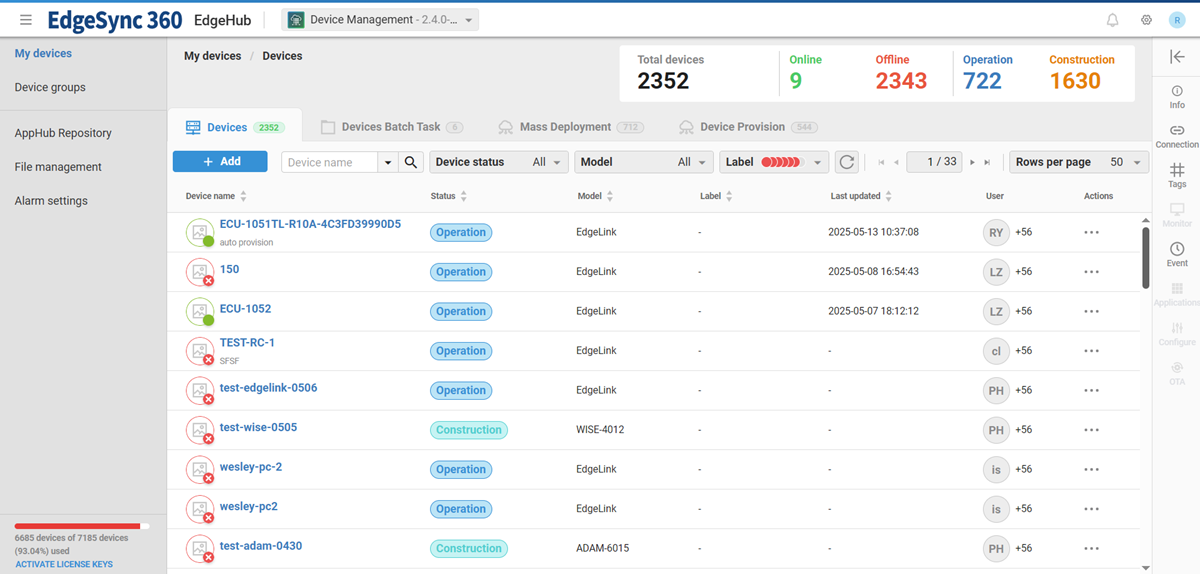Open the Tags panel
The height and width of the screenshot is (574, 1200).
pos(1177,176)
